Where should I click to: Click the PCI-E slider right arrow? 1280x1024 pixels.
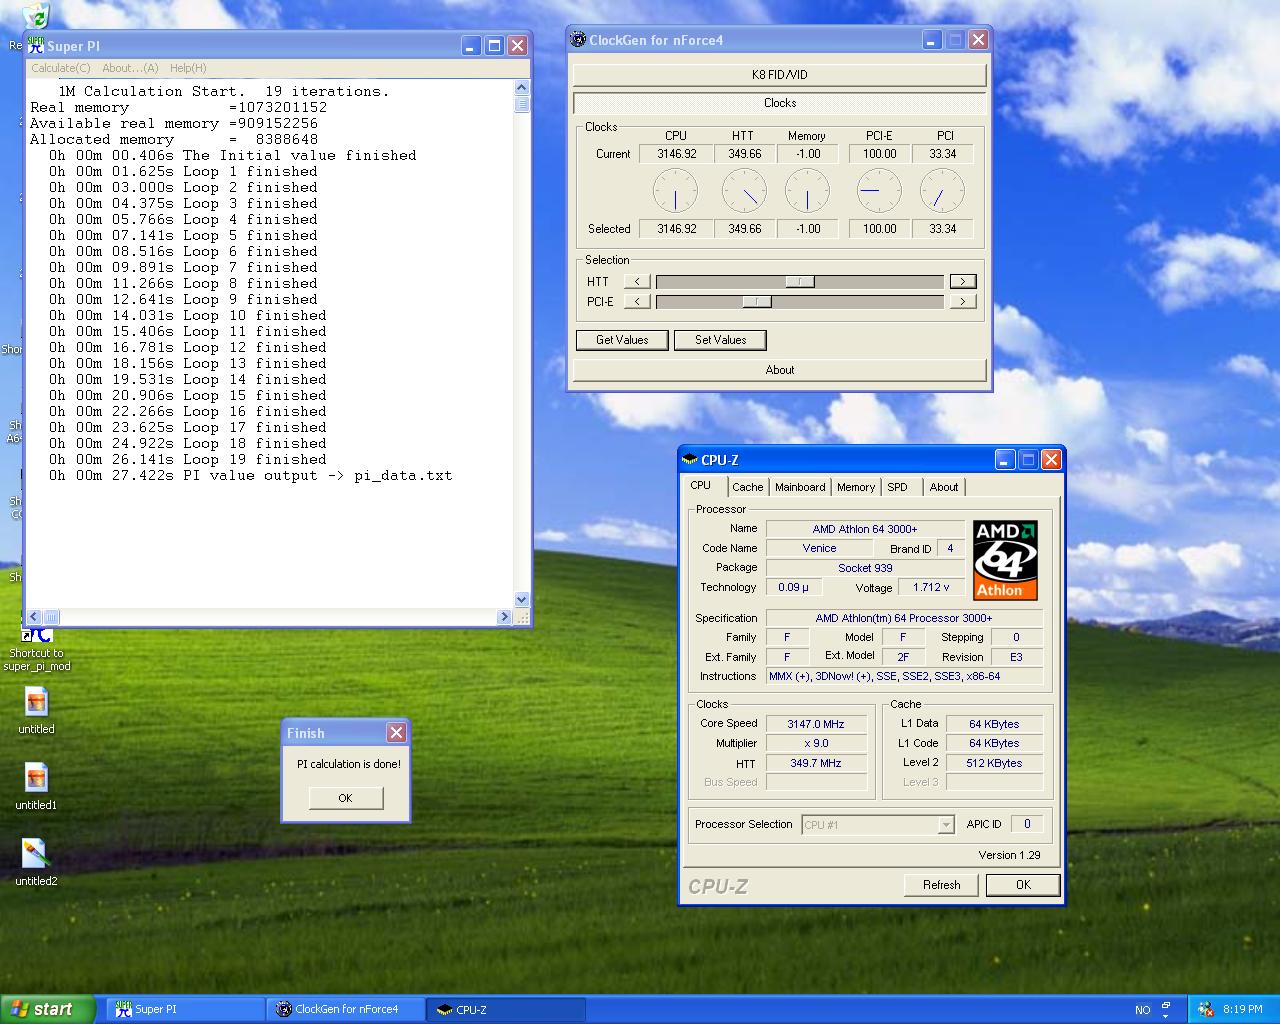click(963, 302)
